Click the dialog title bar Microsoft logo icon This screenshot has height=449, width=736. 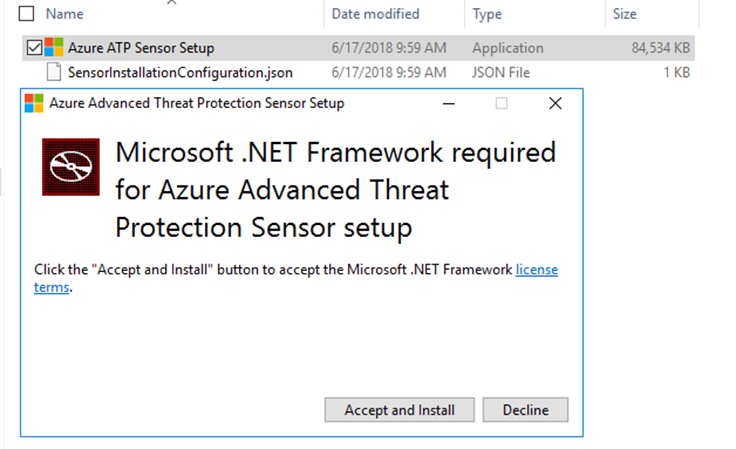click(x=34, y=103)
